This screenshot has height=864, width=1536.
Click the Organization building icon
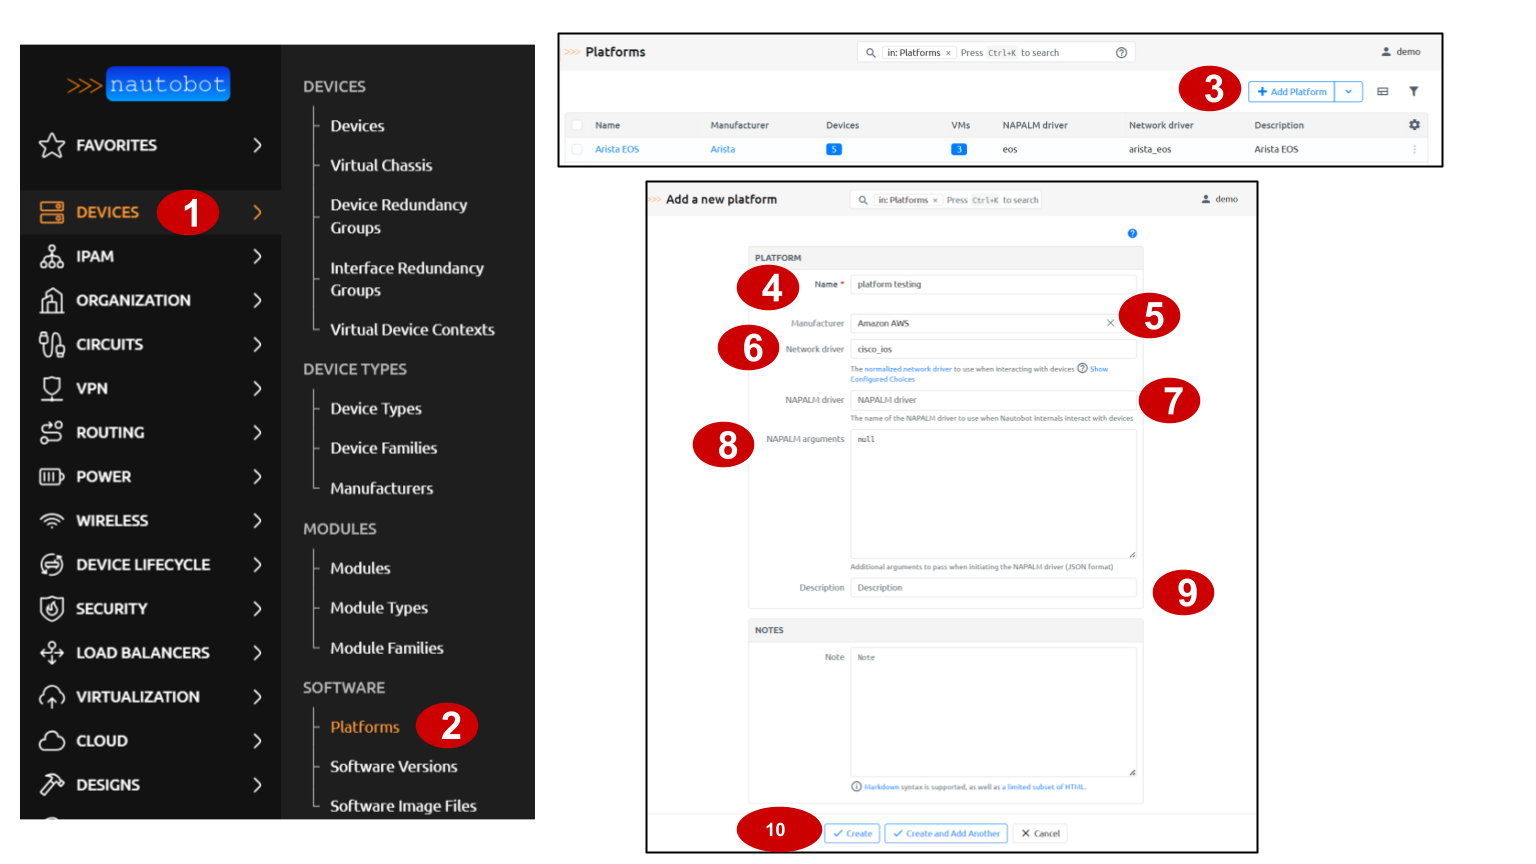52,300
